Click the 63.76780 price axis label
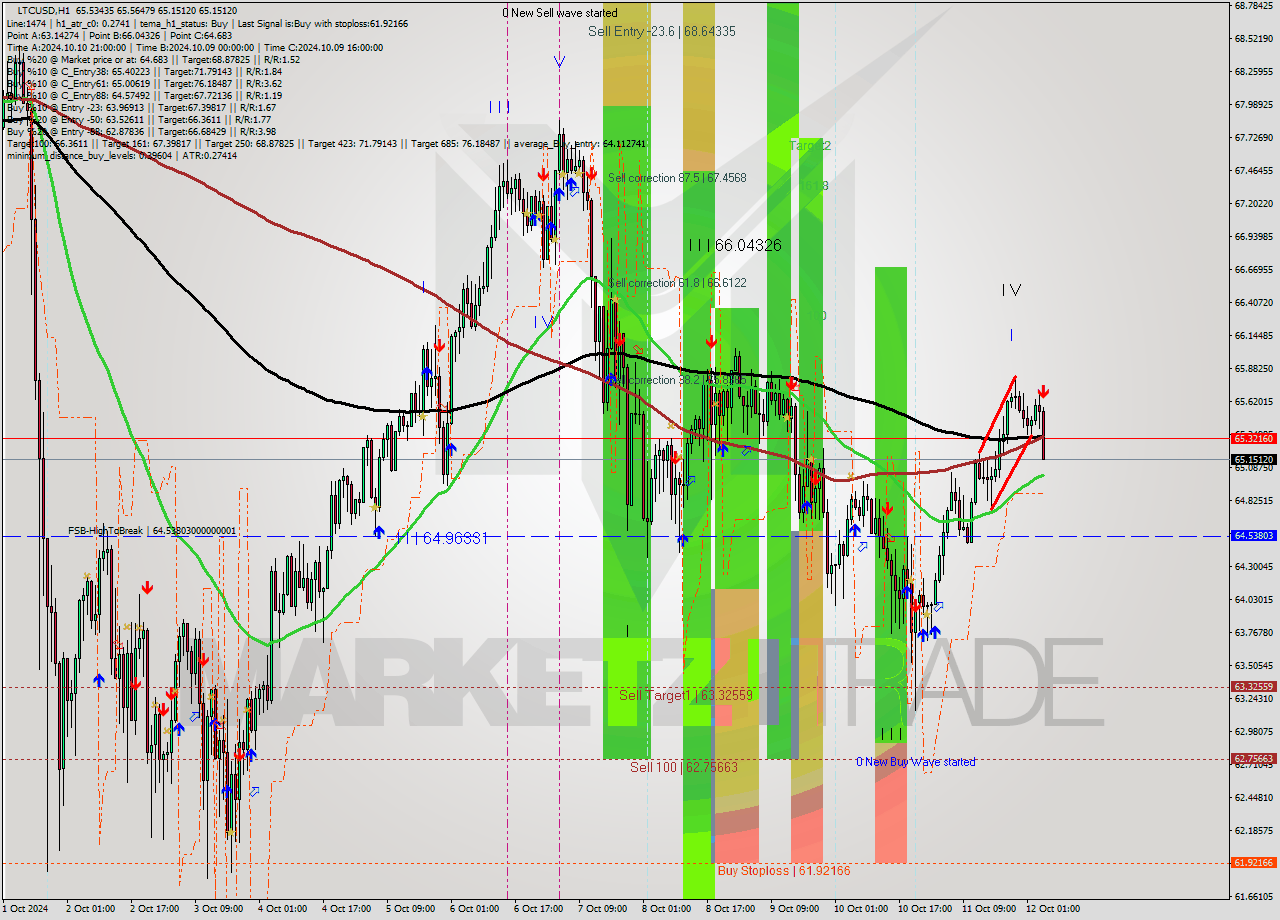This screenshot has height=920, width=1280. click(x=1253, y=633)
